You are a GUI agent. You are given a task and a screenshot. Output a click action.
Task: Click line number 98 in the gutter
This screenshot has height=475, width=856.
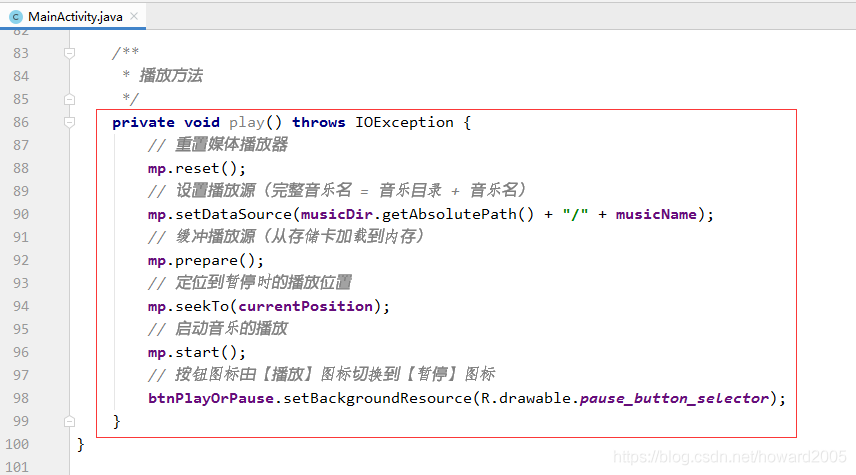(21, 398)
